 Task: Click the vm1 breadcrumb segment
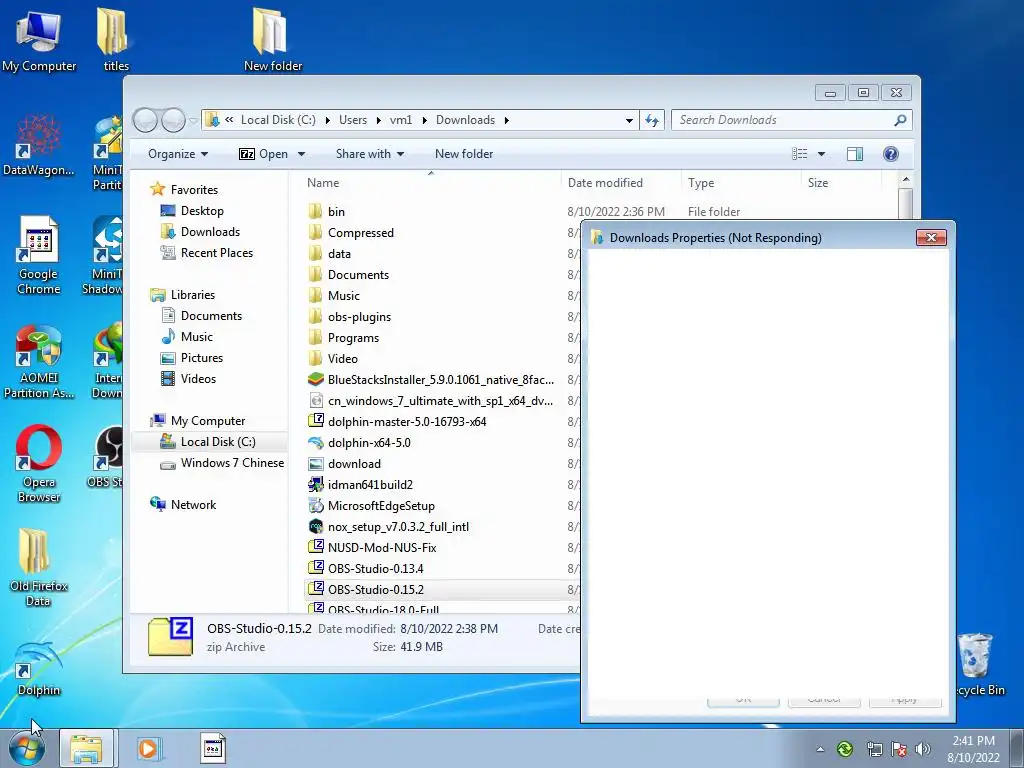click(x=401, y=120)
